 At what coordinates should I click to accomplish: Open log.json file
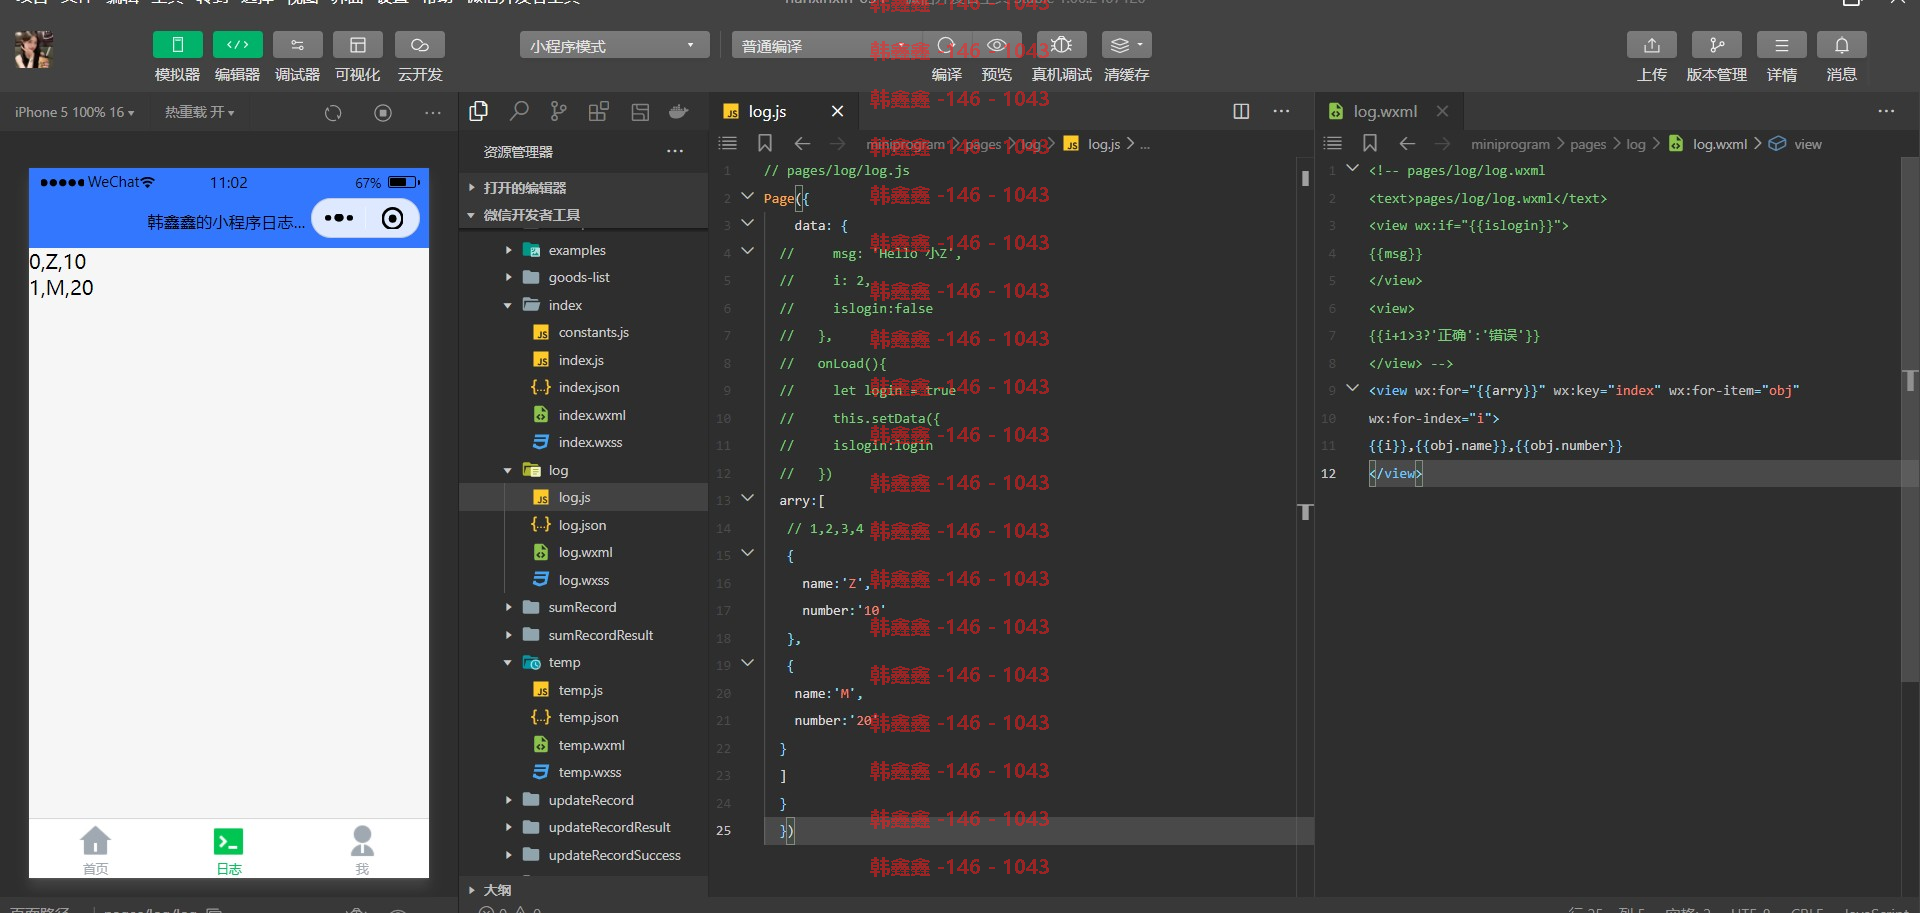click(582, 525)
